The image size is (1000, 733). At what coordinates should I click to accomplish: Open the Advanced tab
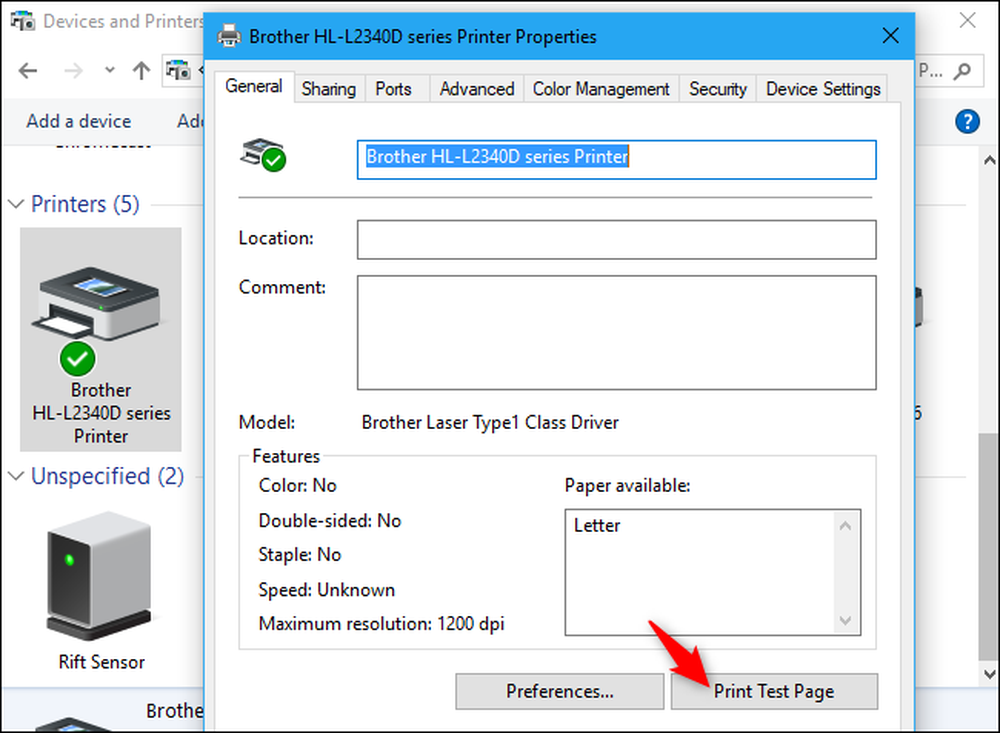point(477,89)
